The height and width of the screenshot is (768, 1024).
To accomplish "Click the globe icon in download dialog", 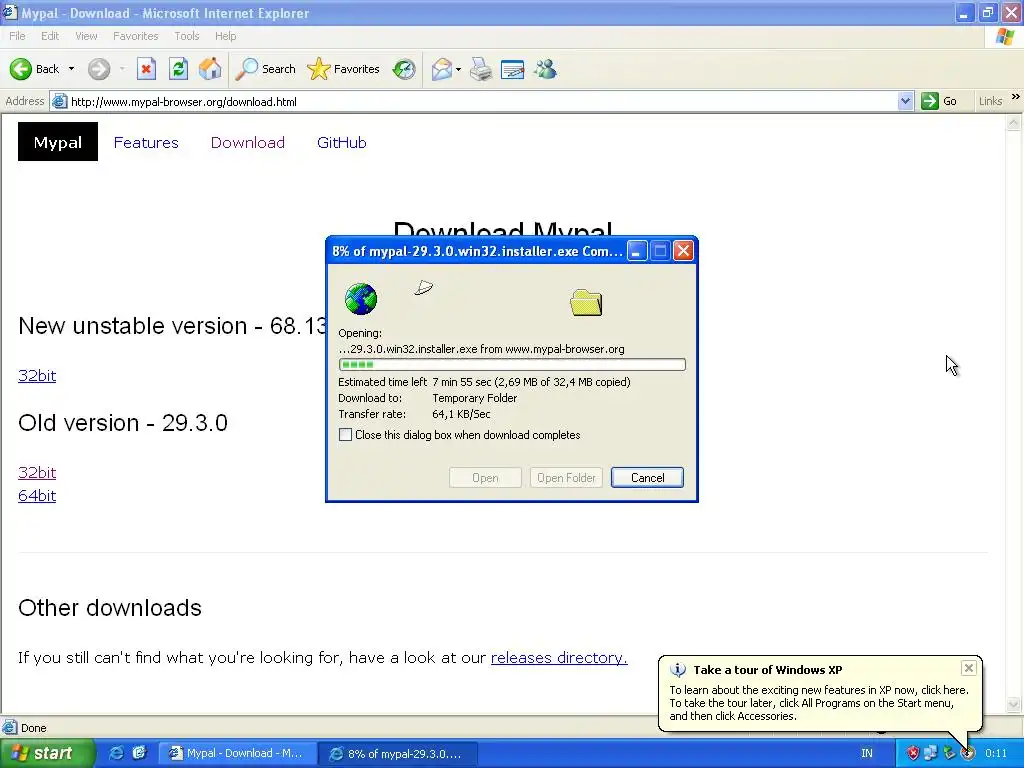I will point(360,299).
